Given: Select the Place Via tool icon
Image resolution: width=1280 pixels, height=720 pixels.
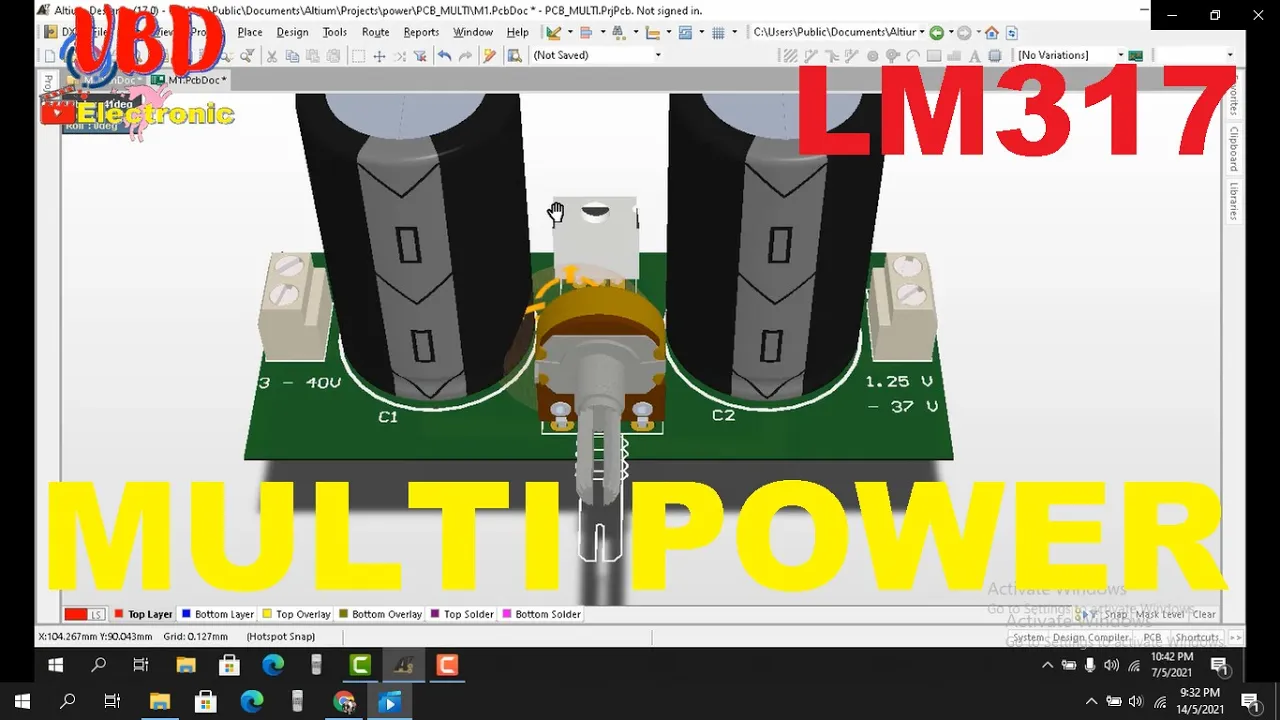Looking at the screenshot, I should pyautogui.click(x=892, y=56).
